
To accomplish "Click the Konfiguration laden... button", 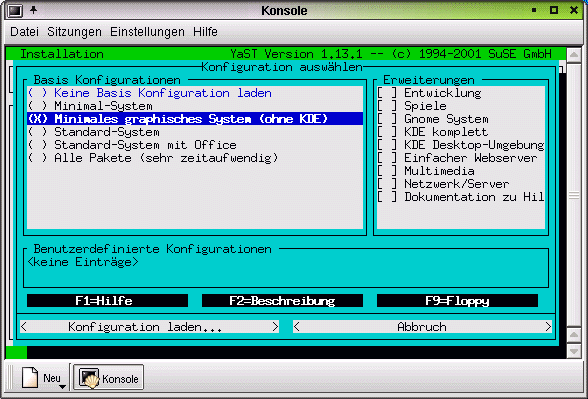I will [x=150, y=327].
